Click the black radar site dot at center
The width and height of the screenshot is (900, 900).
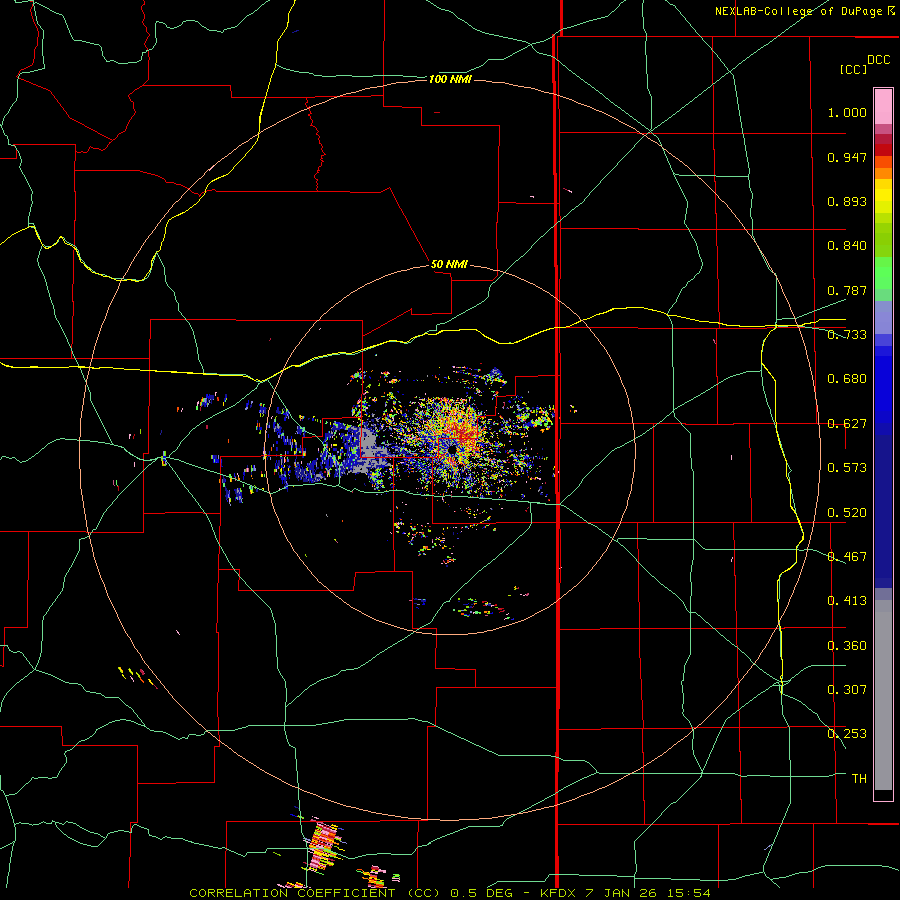pyautogui.click(x=452, y=451)
